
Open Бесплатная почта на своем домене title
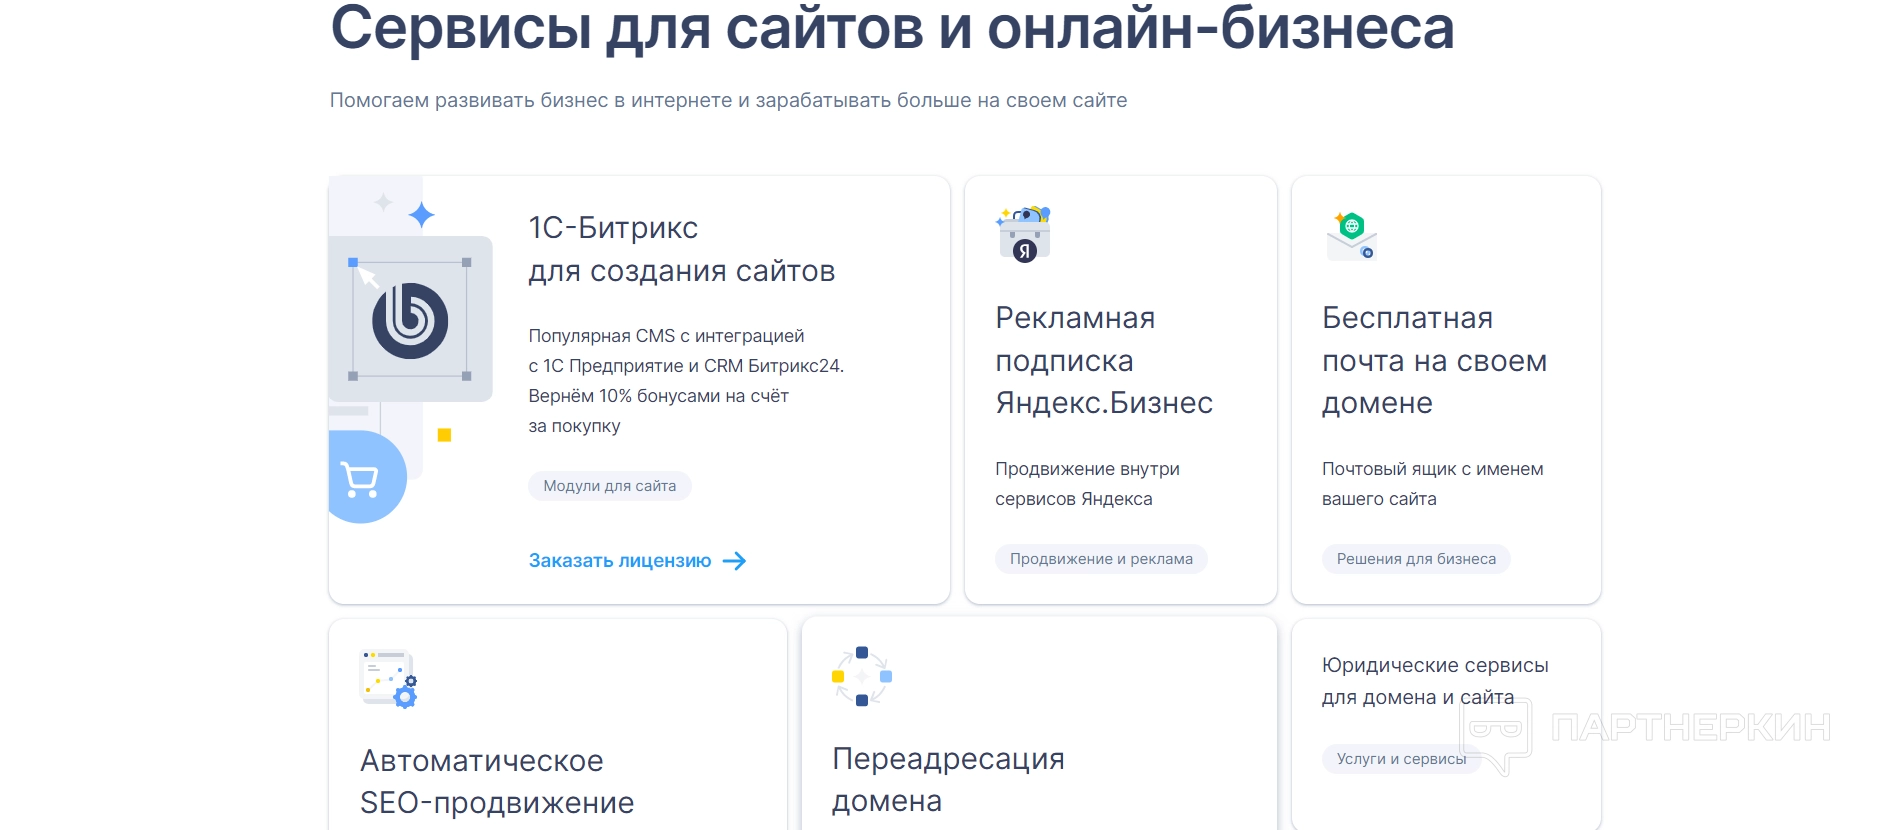(x=1434, y=360)
